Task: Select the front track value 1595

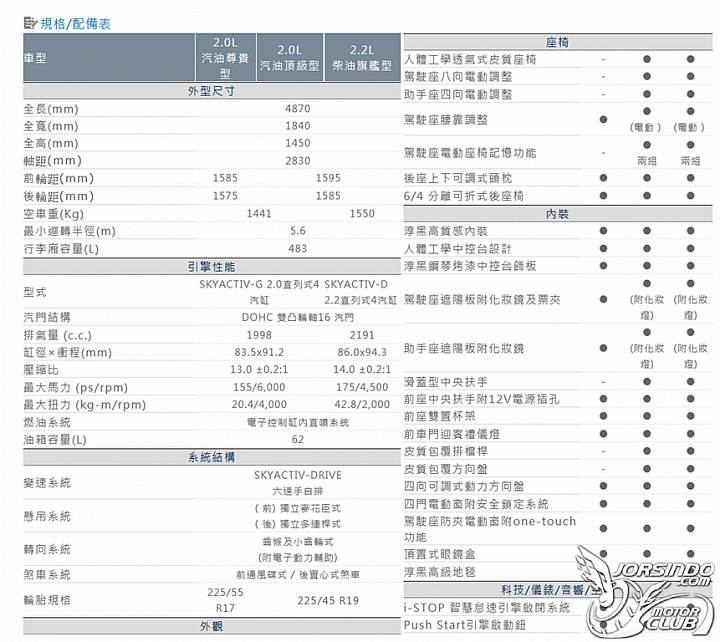Action: tap(328, 178)
